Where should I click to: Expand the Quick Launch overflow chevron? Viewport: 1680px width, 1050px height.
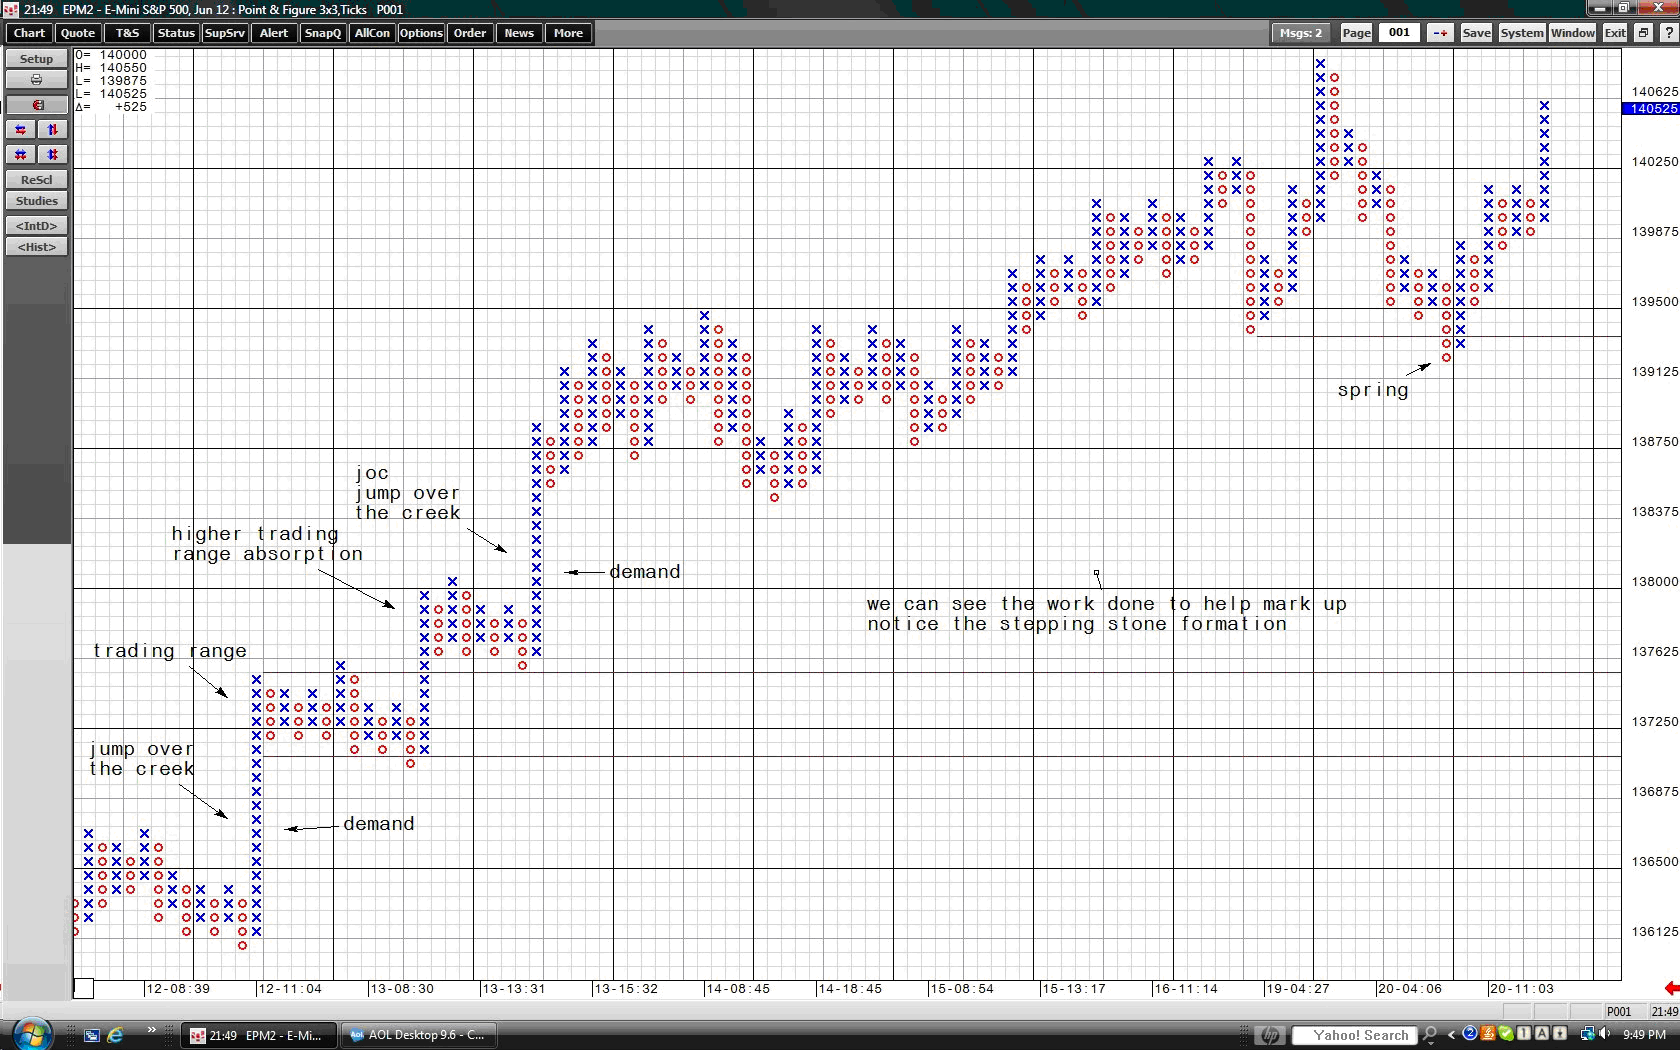151,1030
